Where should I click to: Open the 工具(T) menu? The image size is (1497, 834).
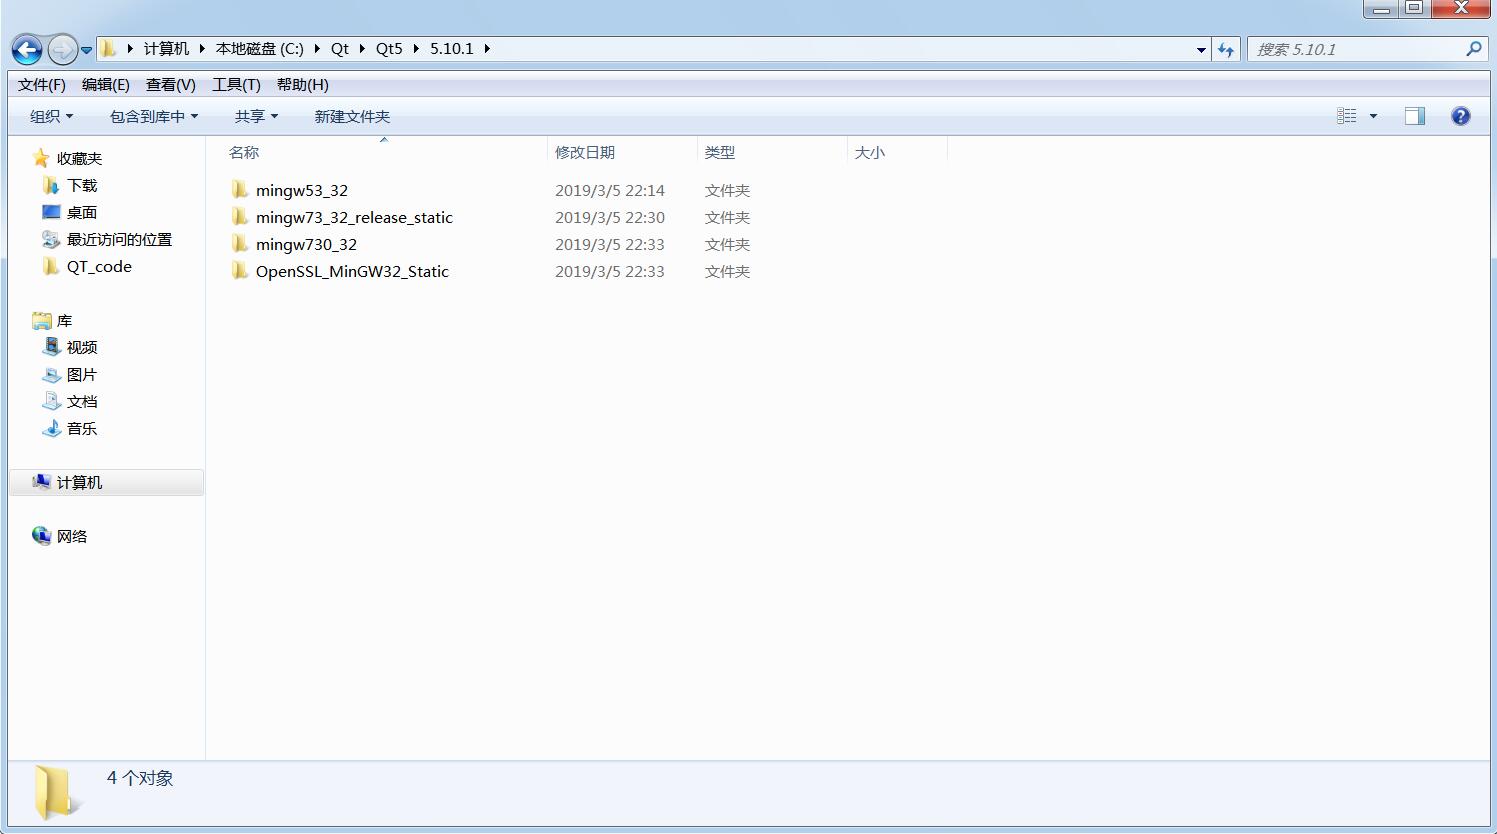point(236,85)
